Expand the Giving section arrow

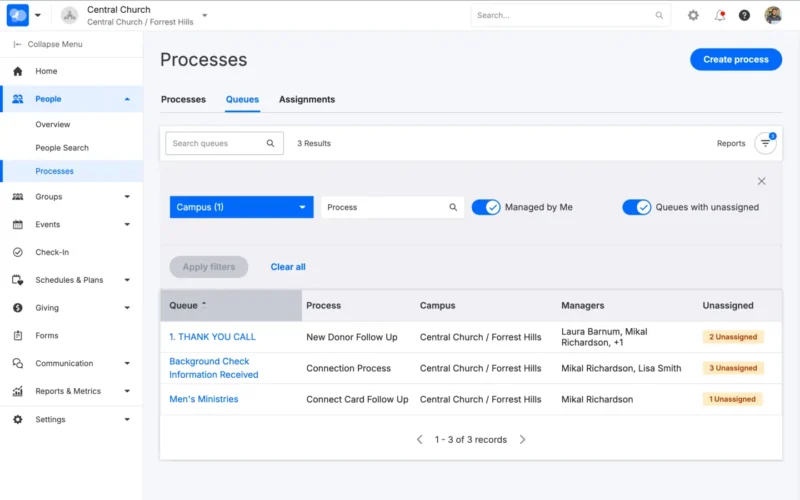(127, 308)
